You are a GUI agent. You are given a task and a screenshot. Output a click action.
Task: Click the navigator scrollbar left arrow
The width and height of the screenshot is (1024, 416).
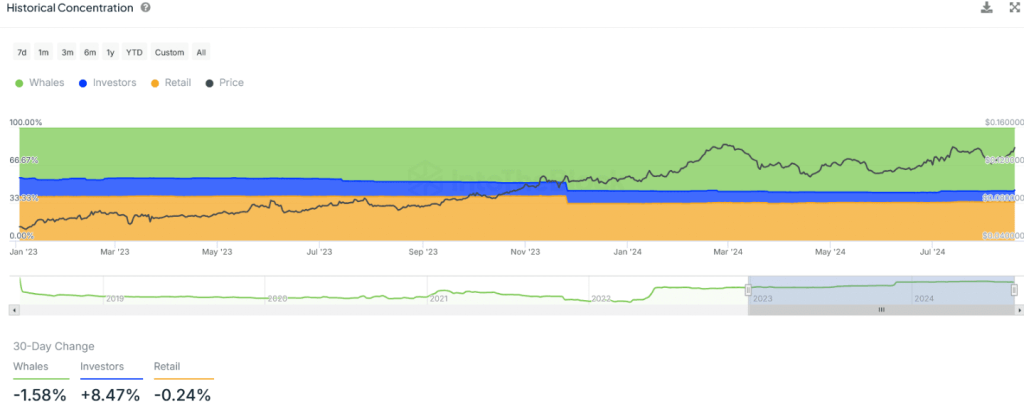click(x=15, y=310)
